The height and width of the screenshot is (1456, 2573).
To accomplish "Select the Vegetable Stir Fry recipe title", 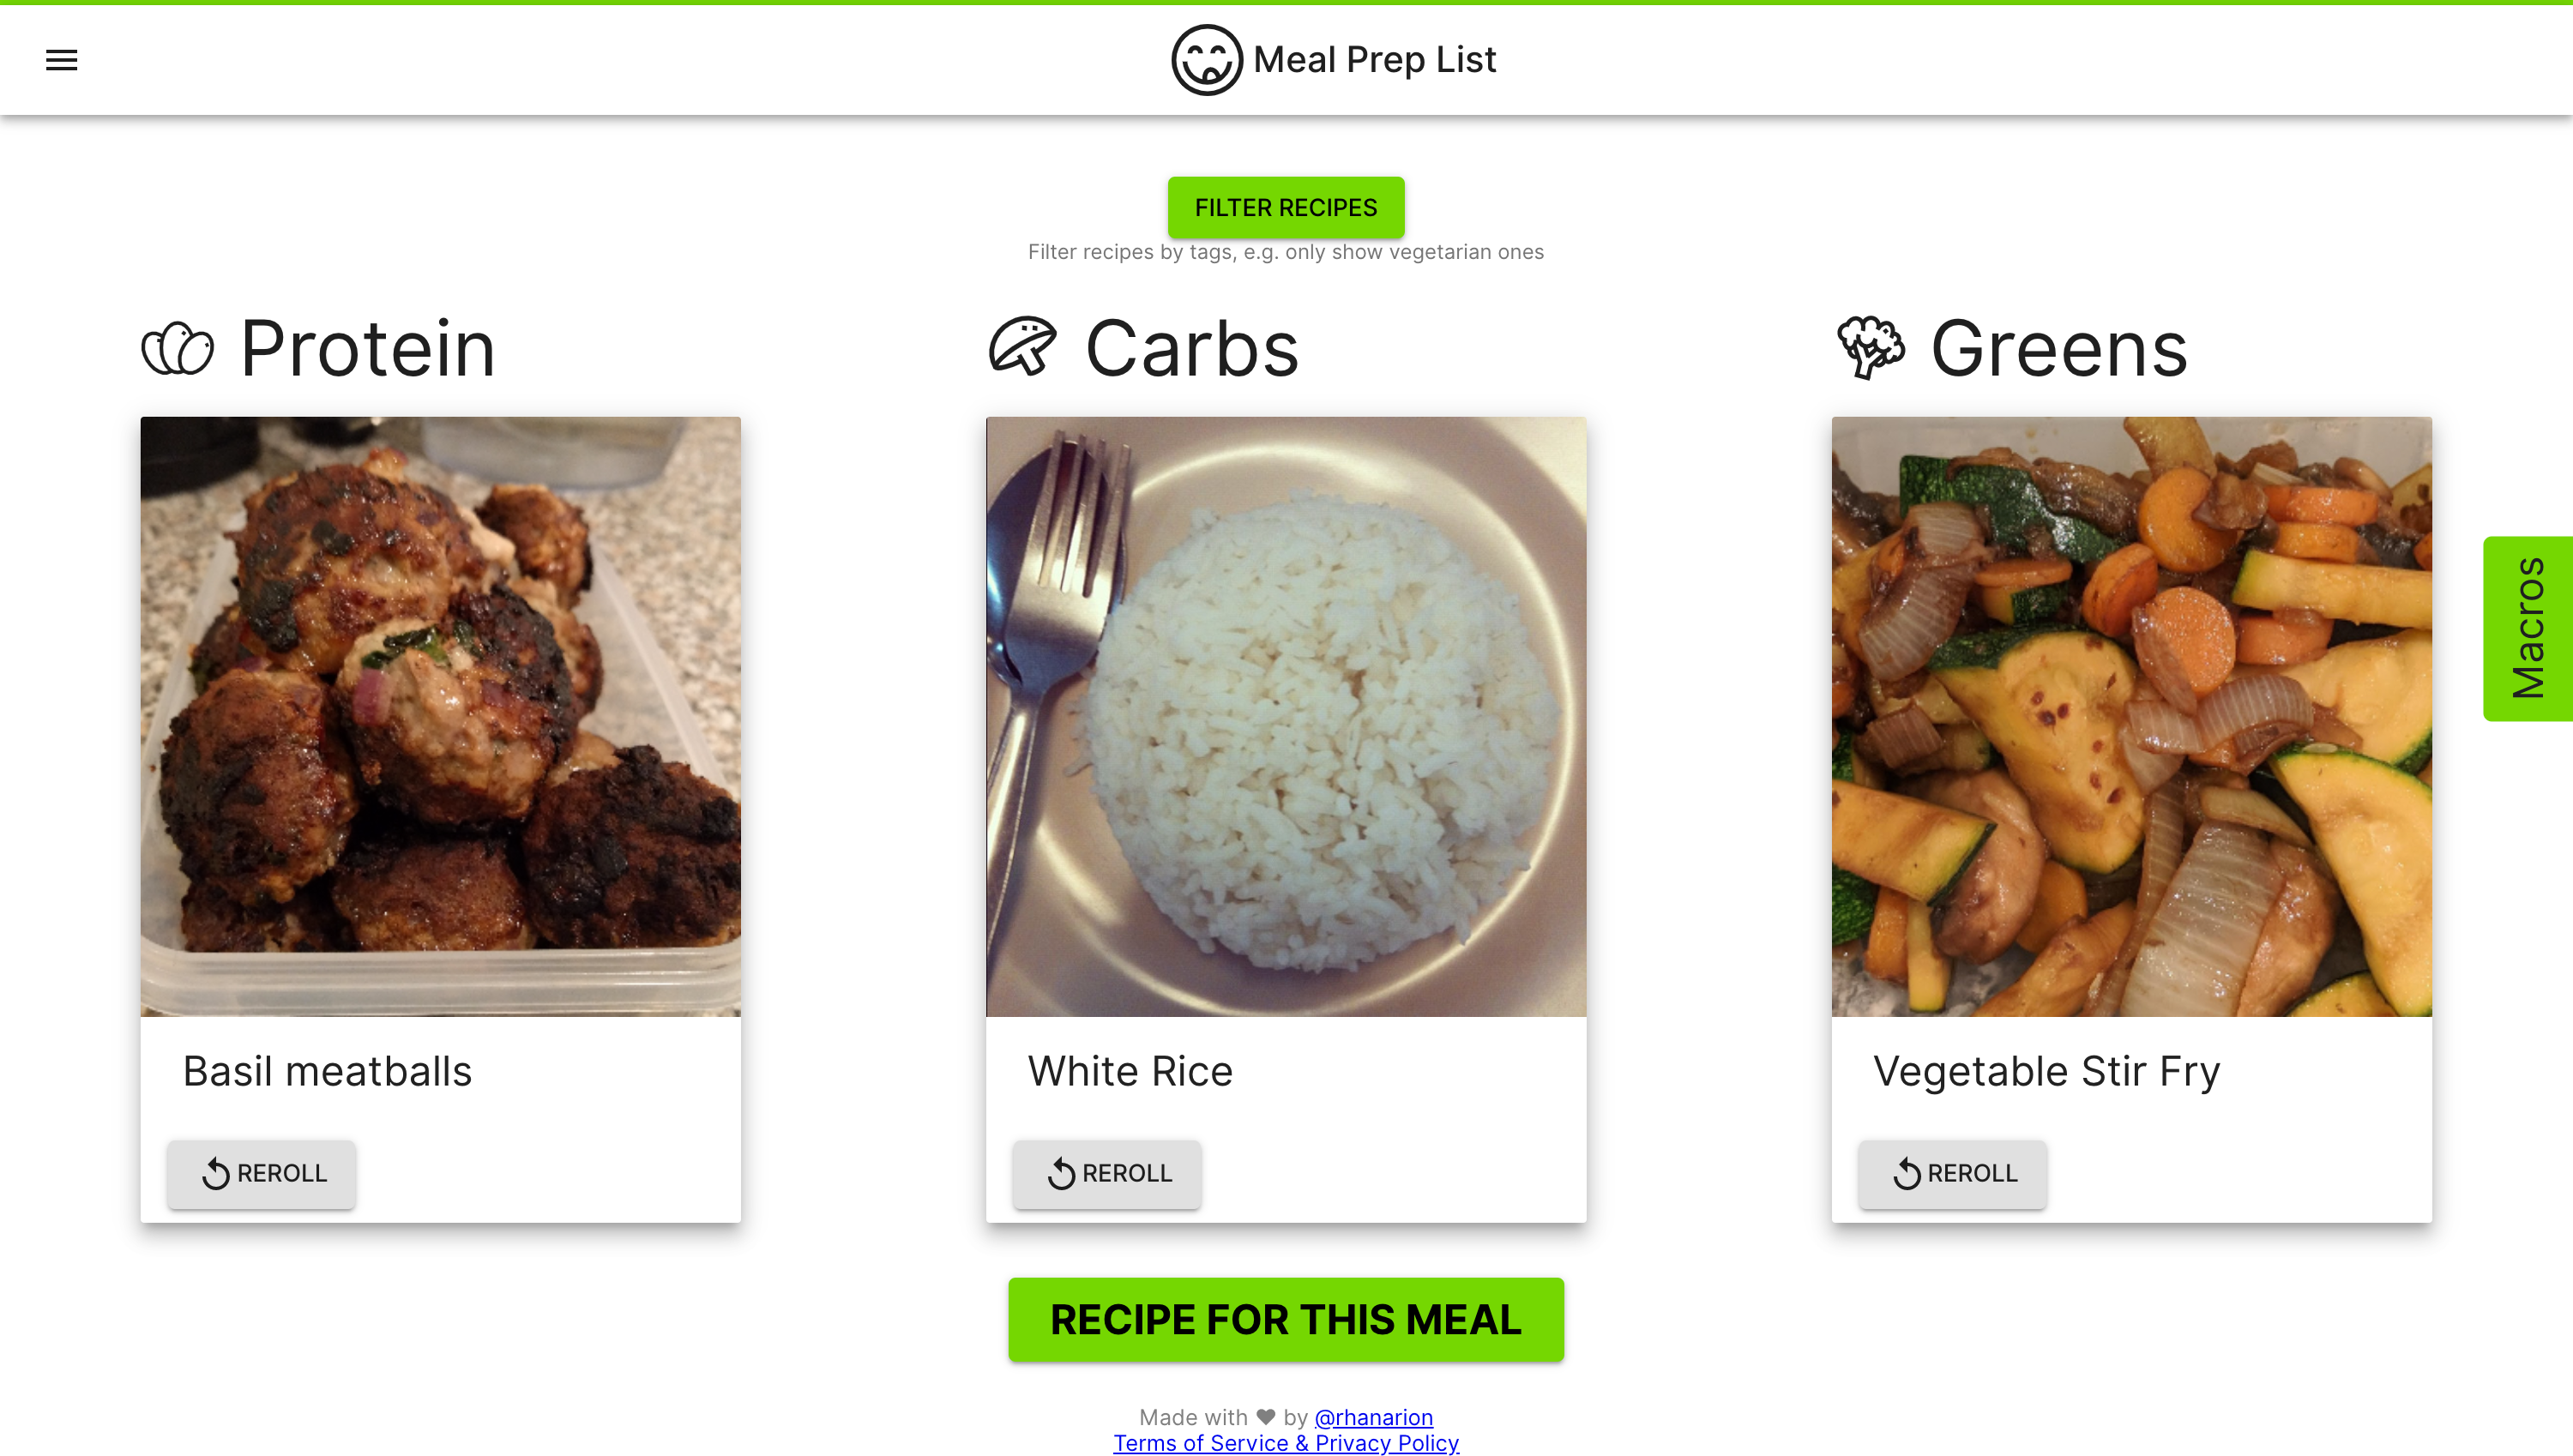I will point(2046,1071).
